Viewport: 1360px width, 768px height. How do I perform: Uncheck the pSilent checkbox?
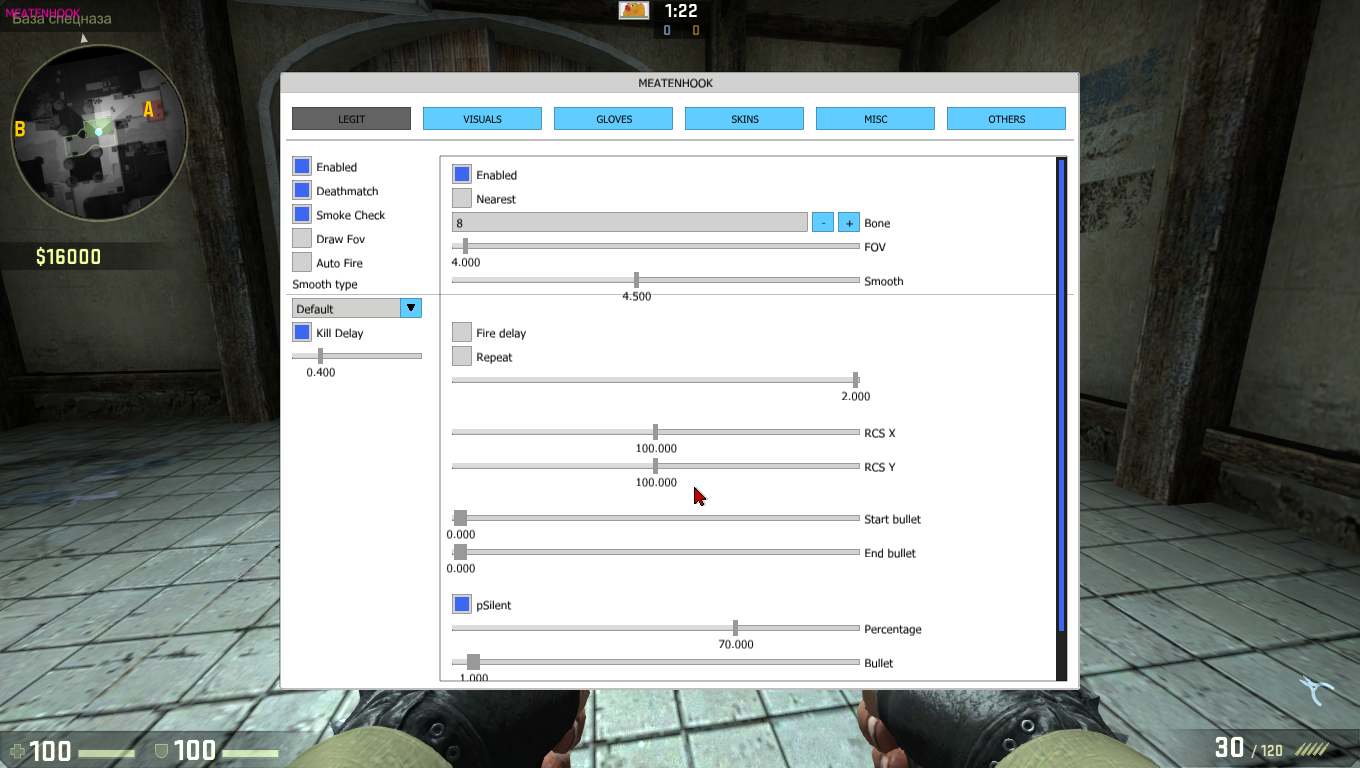[462, 604]
